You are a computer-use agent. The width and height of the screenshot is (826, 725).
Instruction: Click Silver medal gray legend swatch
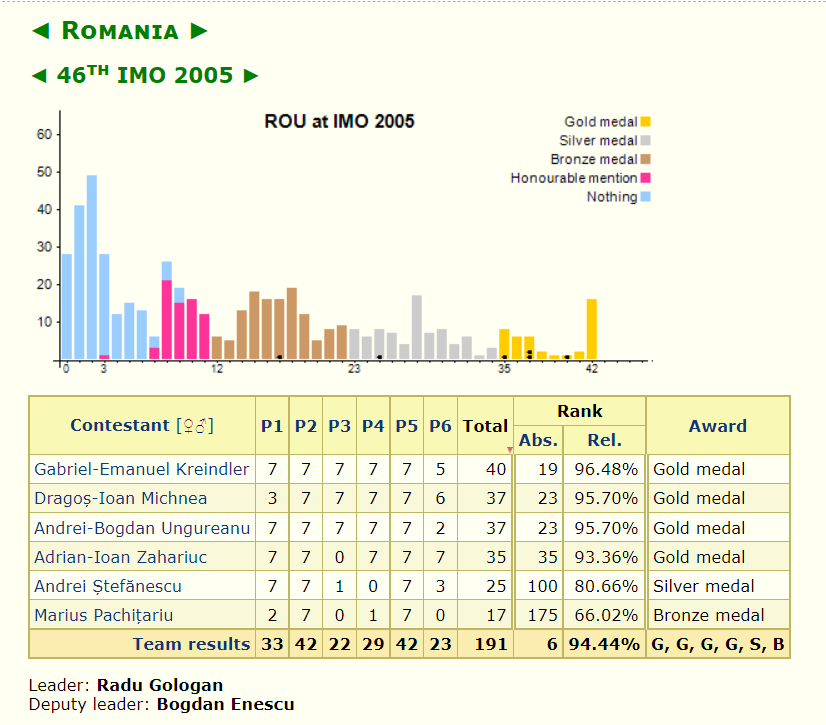coord(646,140)
